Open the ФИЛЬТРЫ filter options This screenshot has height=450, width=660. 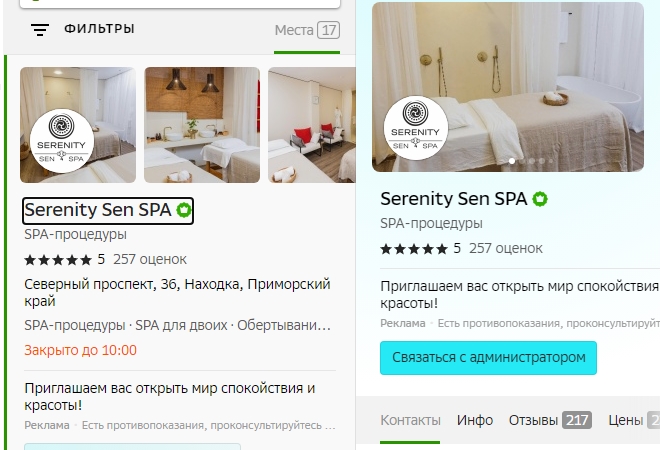pyautogui.click(x=99, y=29)
